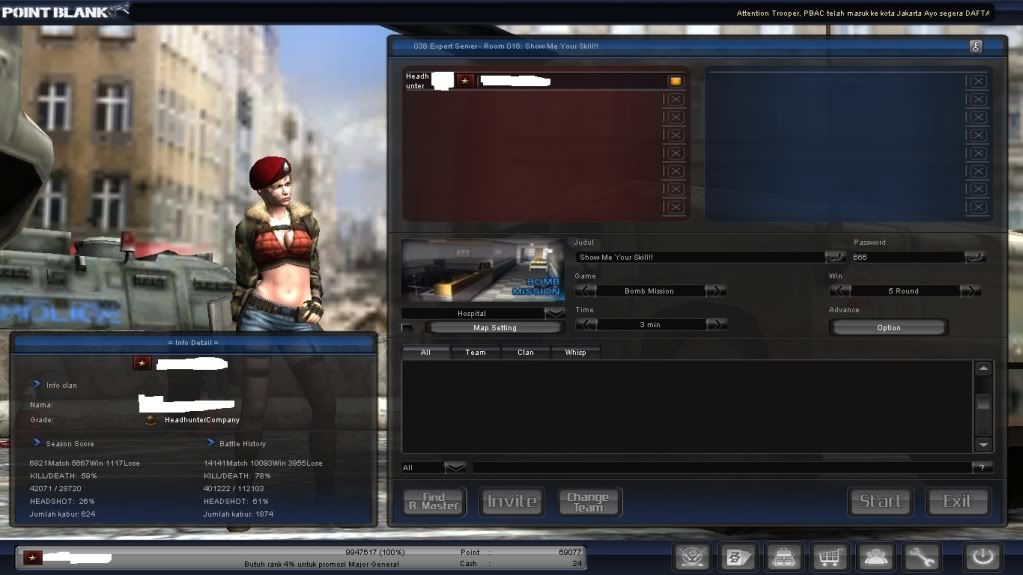Click the chat message input field
This screenshot has height=575, width=1023.
pyautogui.click(x=721, y=467)
